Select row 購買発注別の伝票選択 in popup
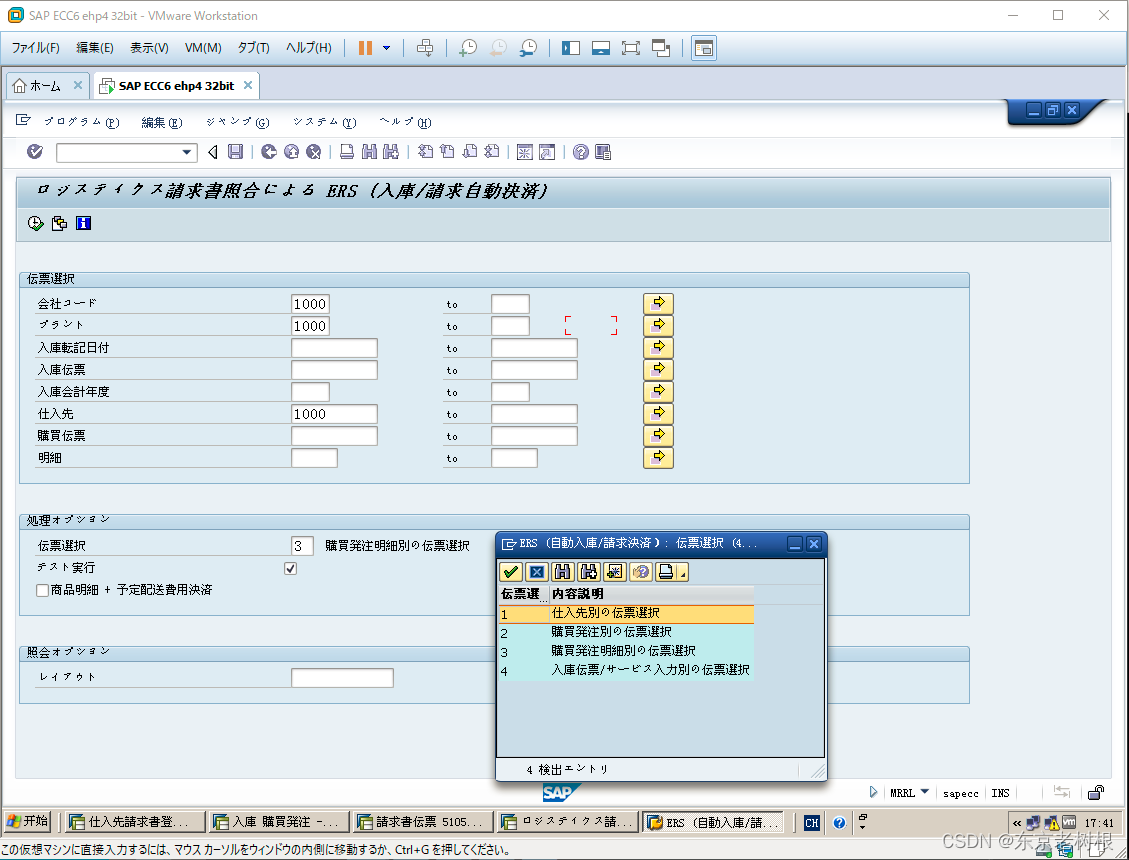The image size is (1129, 860). pos(626,632)
